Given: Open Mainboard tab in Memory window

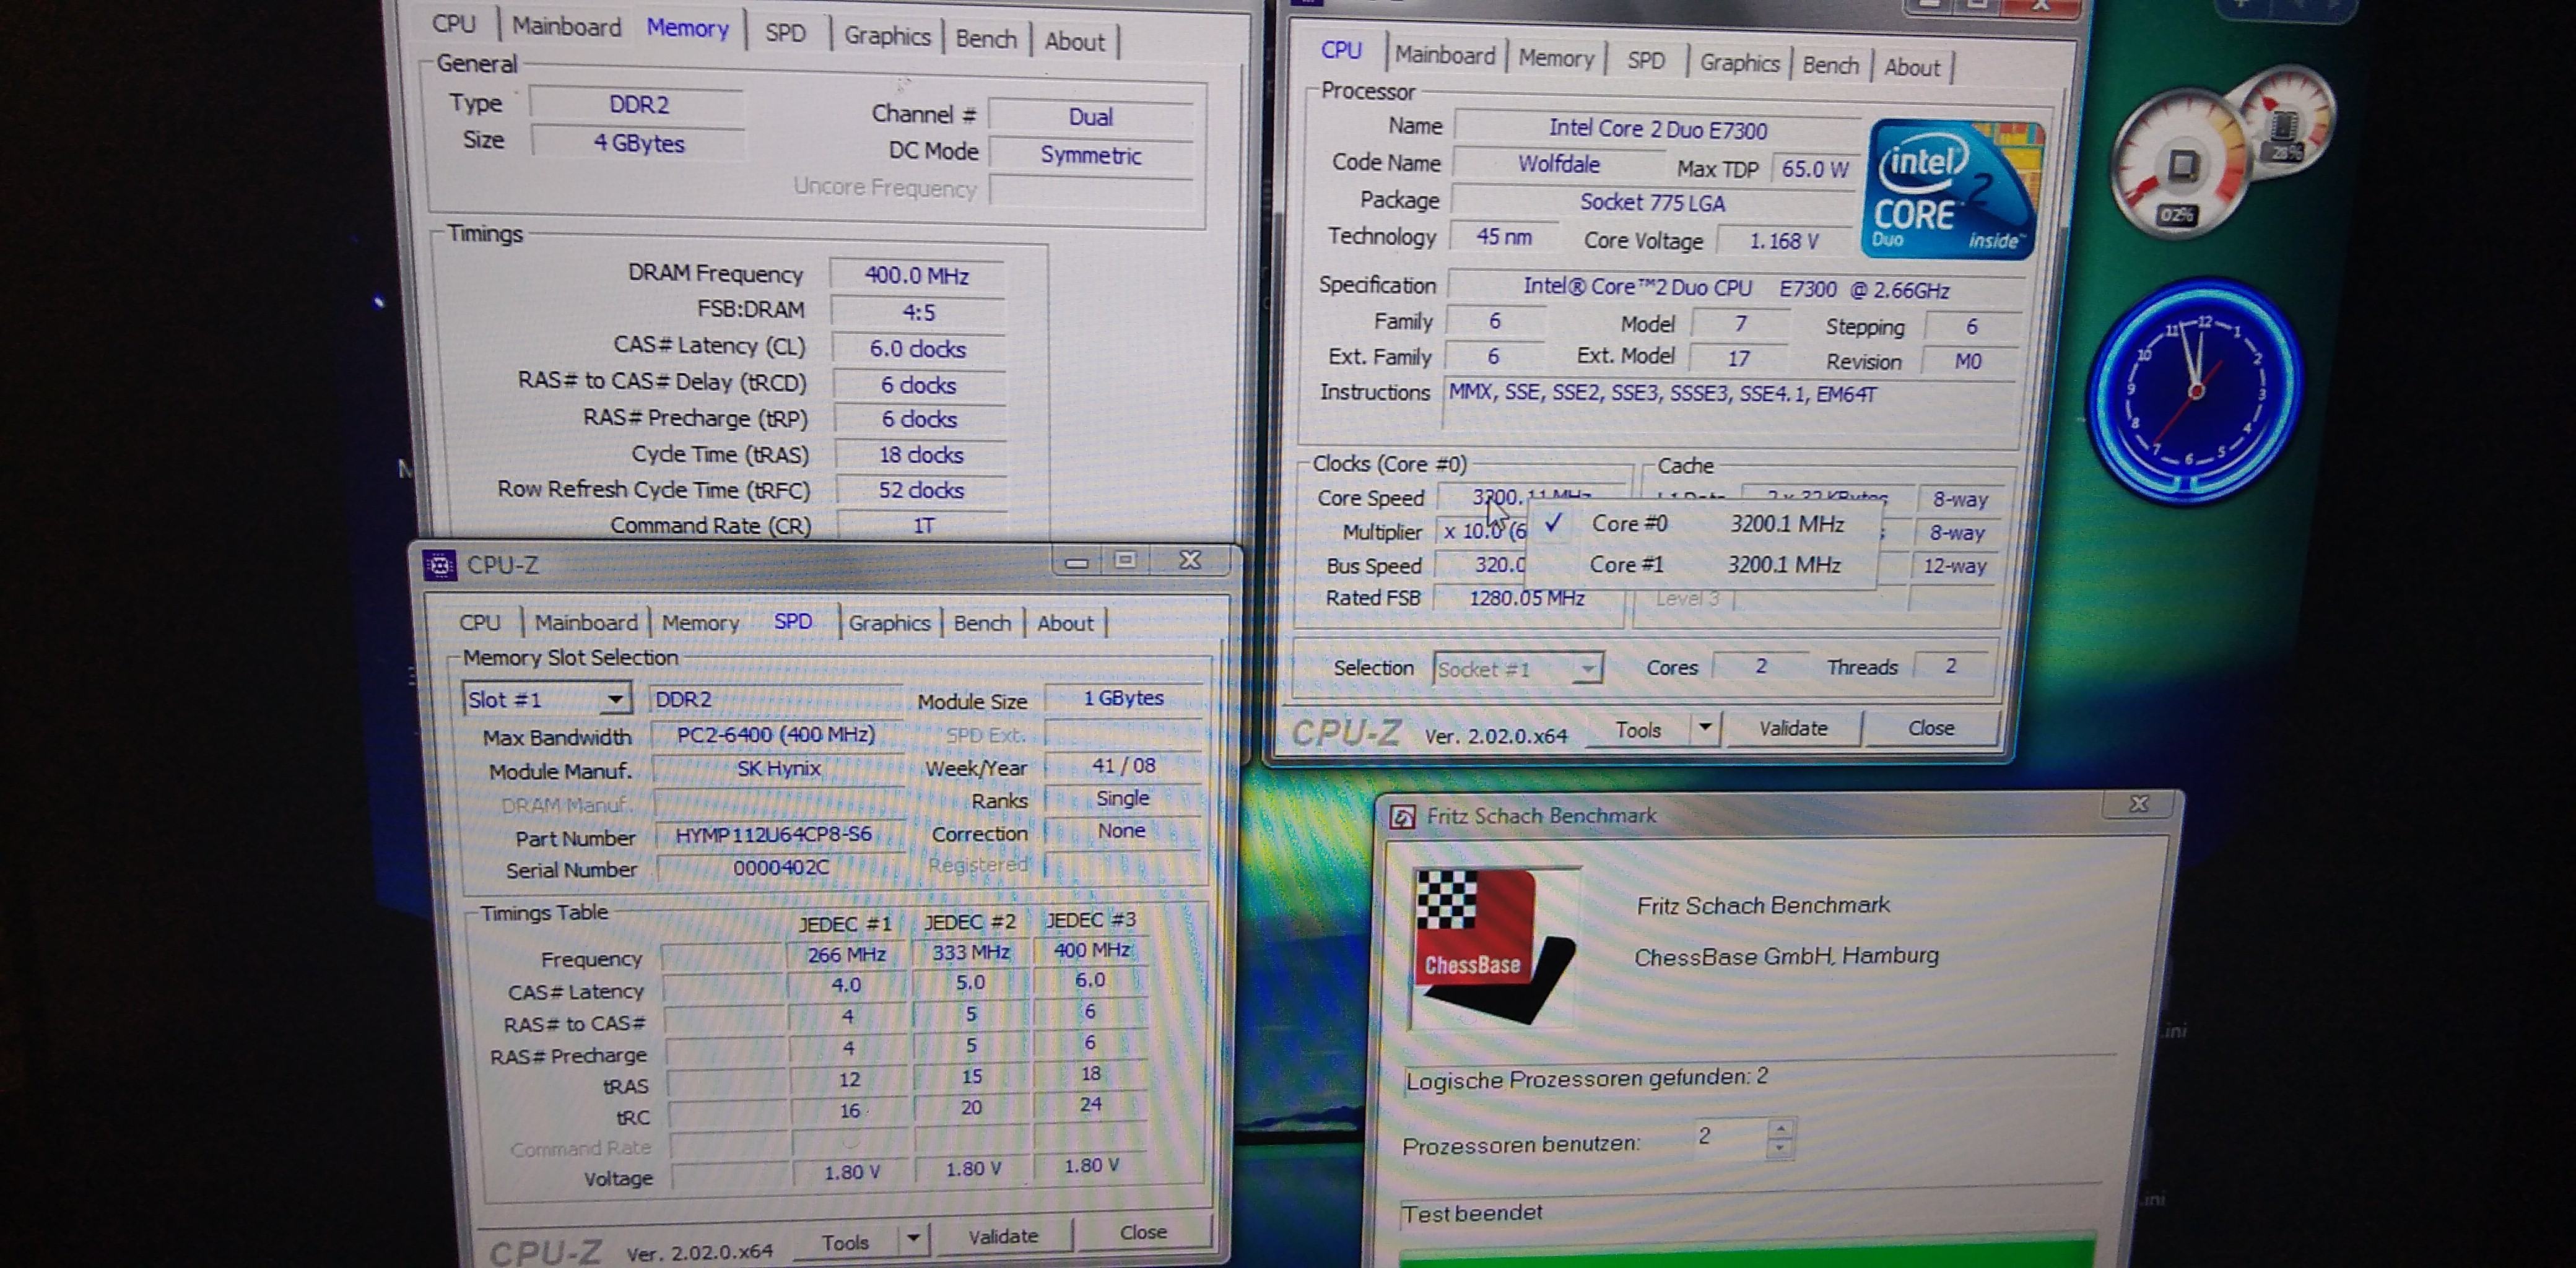Looking at the screenshot, I should pos(566,27).
